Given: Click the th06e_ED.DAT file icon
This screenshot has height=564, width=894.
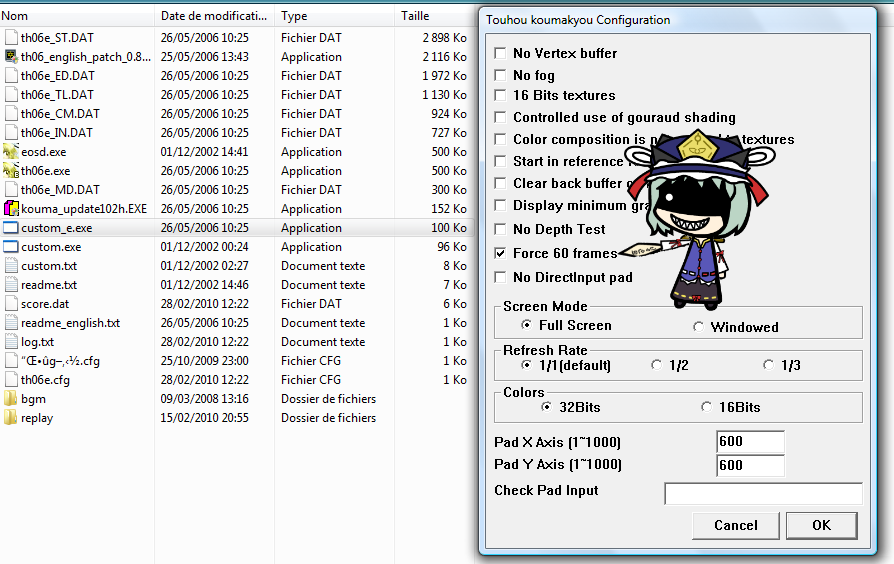Looking at the screenshot, I should 11,76.
